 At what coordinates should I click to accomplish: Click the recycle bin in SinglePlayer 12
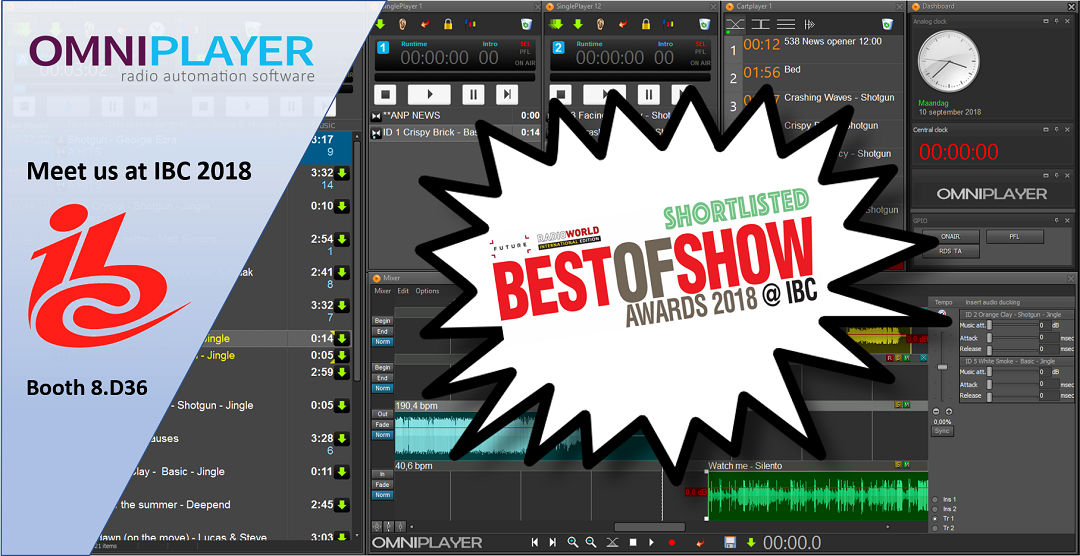(705, 25)
